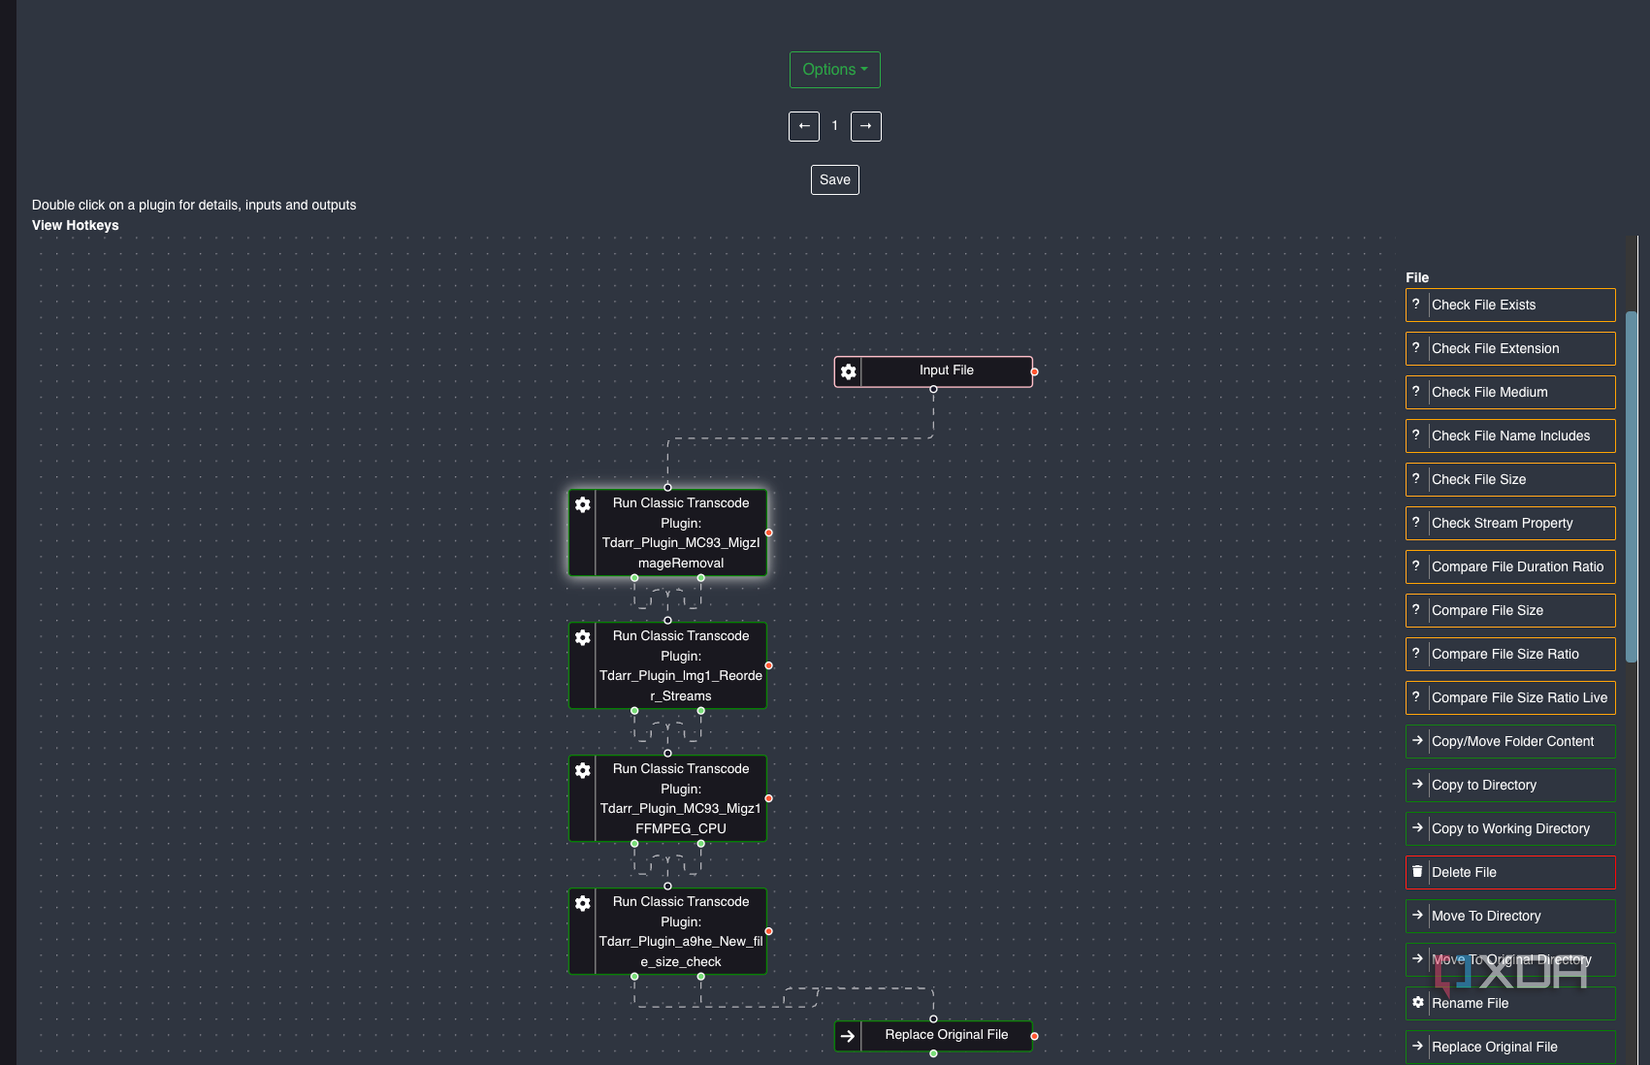
Task: Click red error handle on FFMPEG_CPU node
Action: (769, 799)
